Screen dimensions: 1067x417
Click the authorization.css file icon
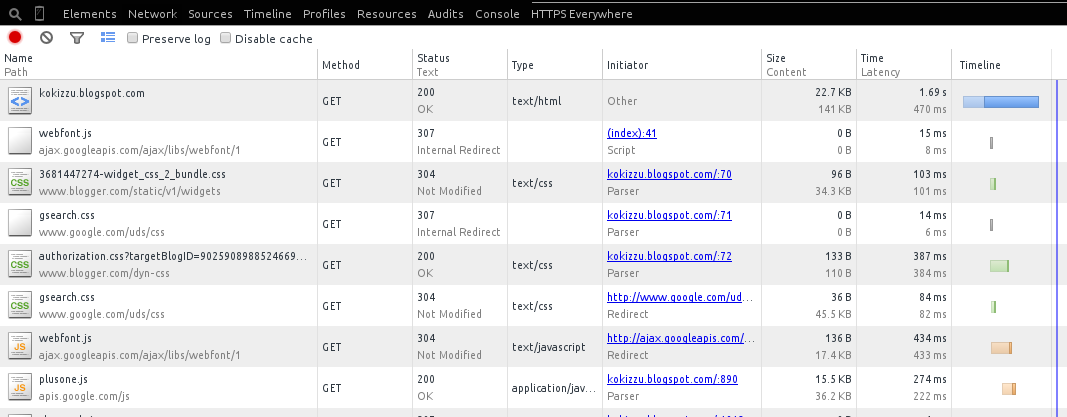20,265
